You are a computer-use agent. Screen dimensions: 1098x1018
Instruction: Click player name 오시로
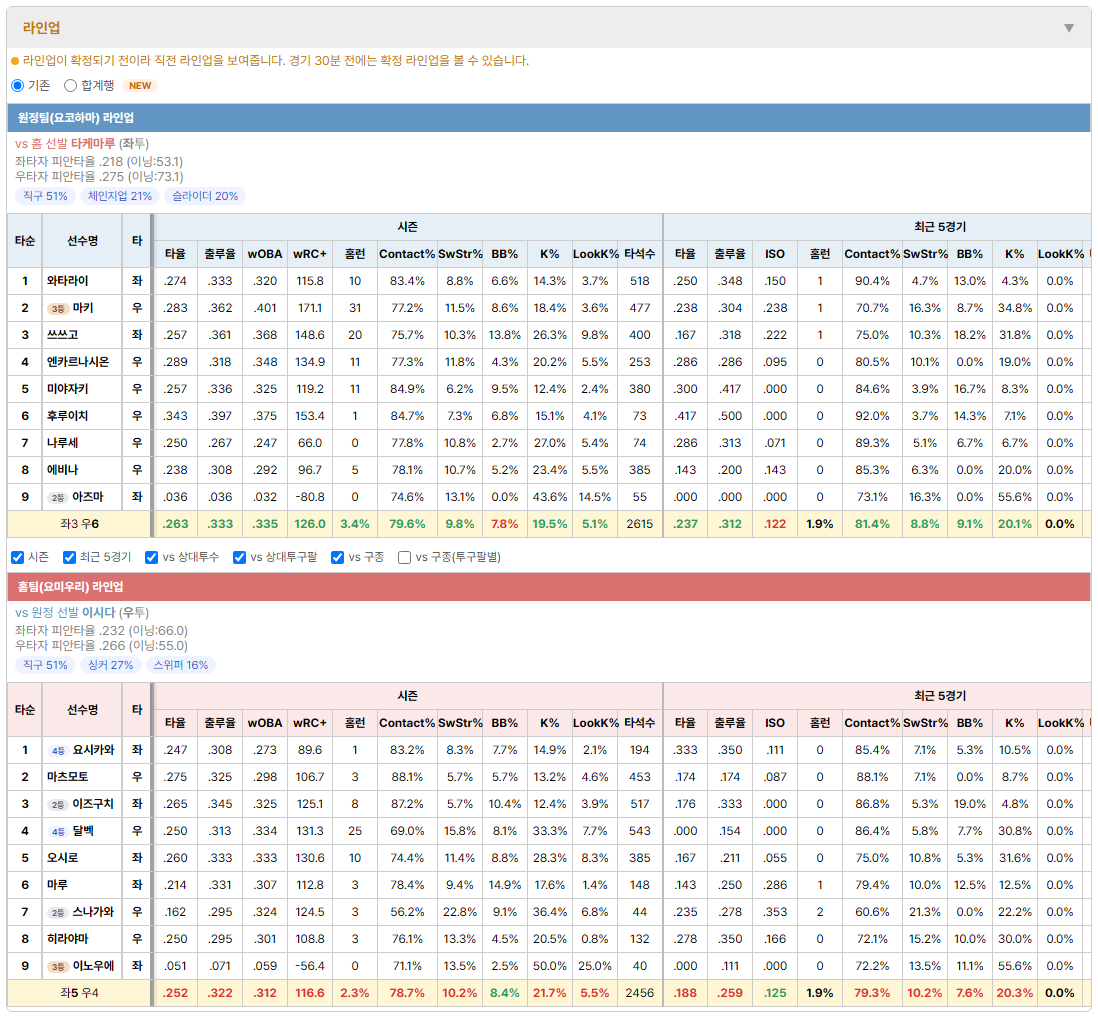coord(63,858)
